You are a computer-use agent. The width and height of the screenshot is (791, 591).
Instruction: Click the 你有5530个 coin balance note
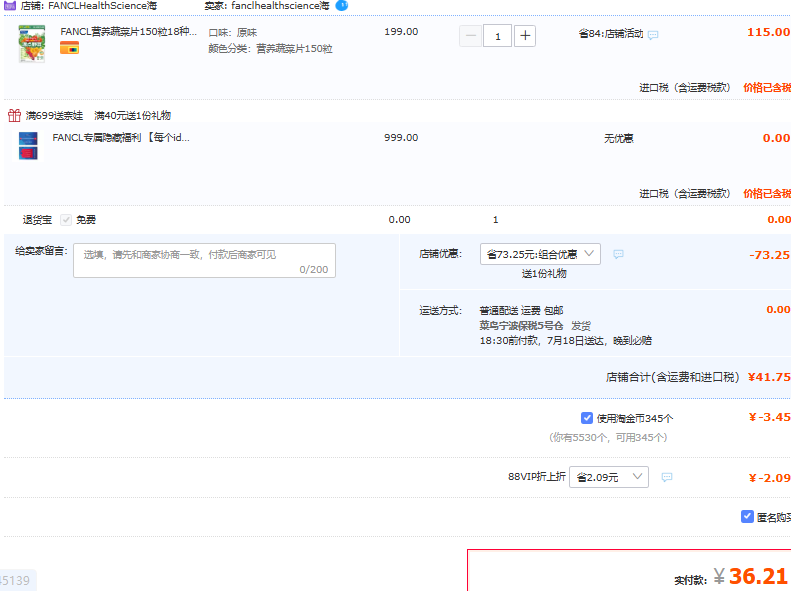[x=608, y=438]
